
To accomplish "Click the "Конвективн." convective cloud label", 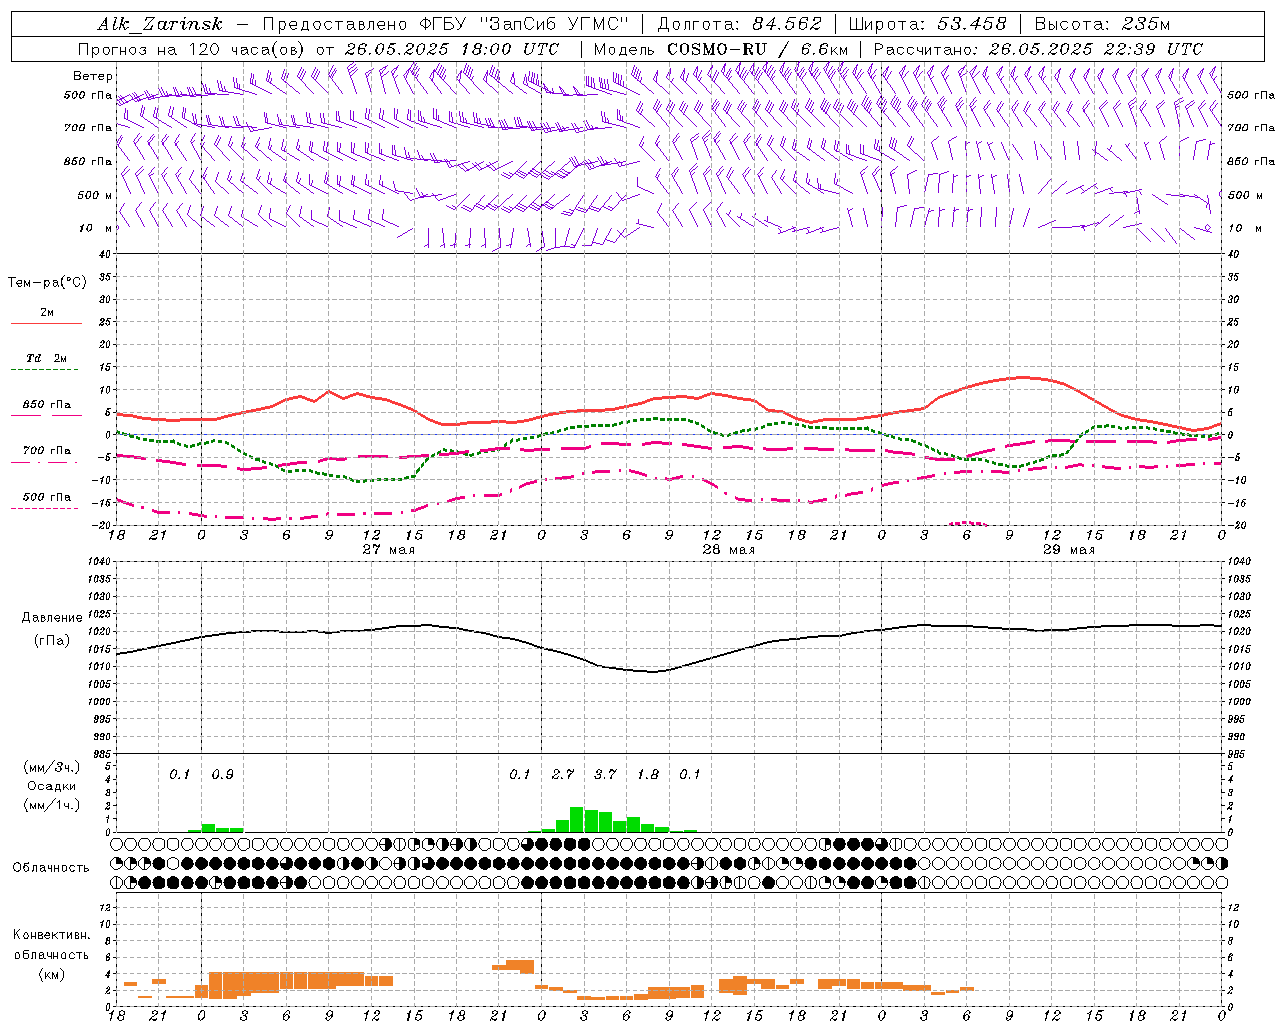I will pos(51,935).
